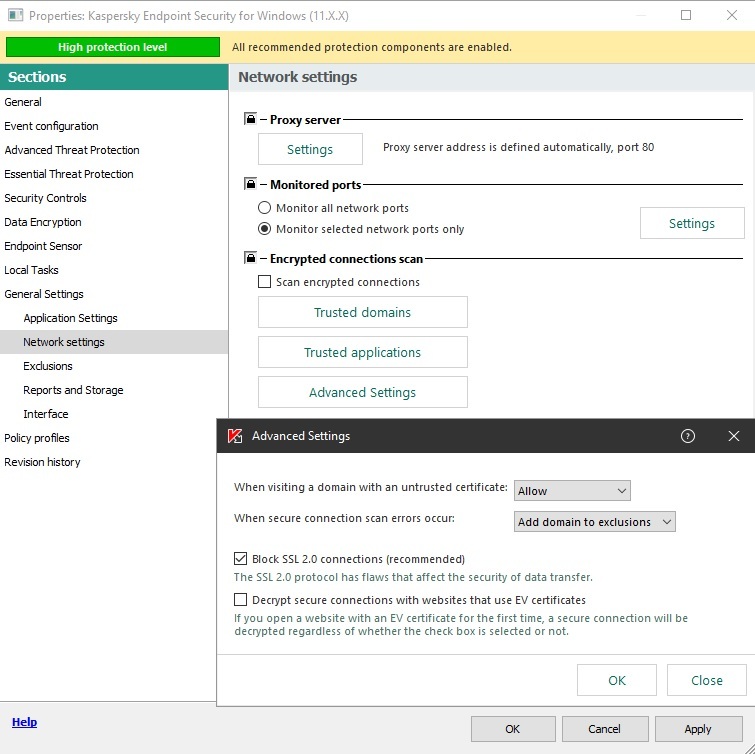Click the help question mark in Advanced Settings

pos(687,436)
